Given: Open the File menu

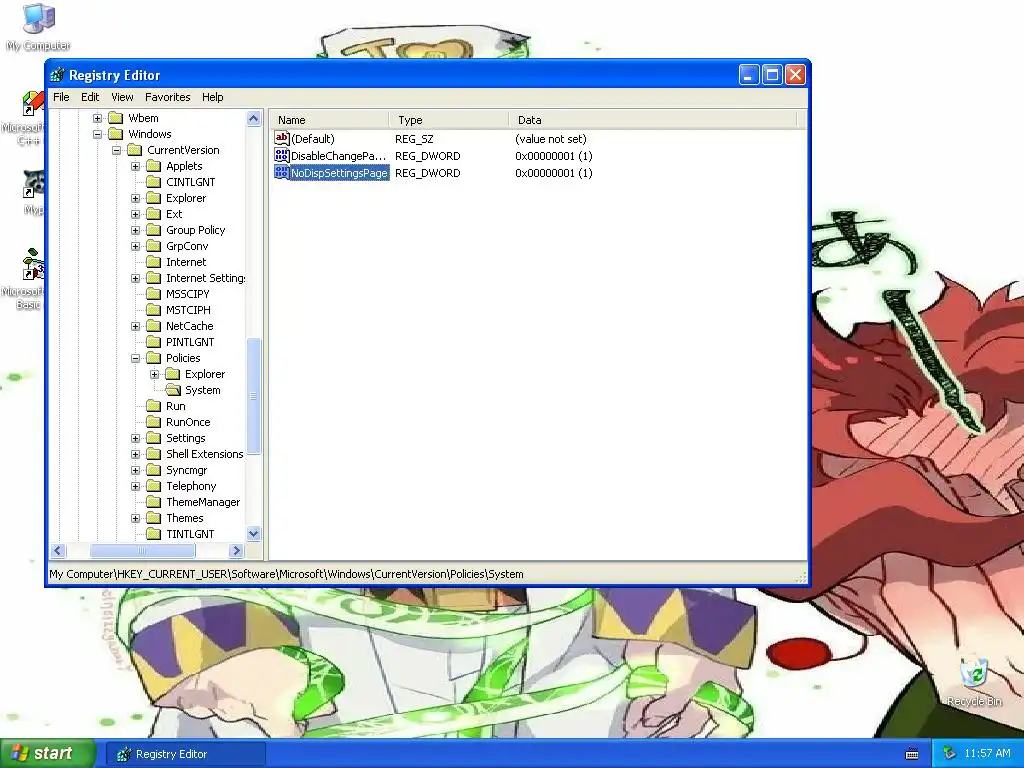Looking at the screenshot, I should pyautogui.click(x=61, y=97).
